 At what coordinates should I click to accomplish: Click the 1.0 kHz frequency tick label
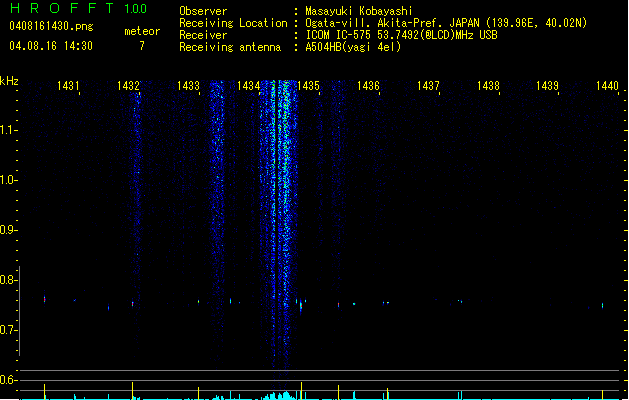click(x=7, y=180)
